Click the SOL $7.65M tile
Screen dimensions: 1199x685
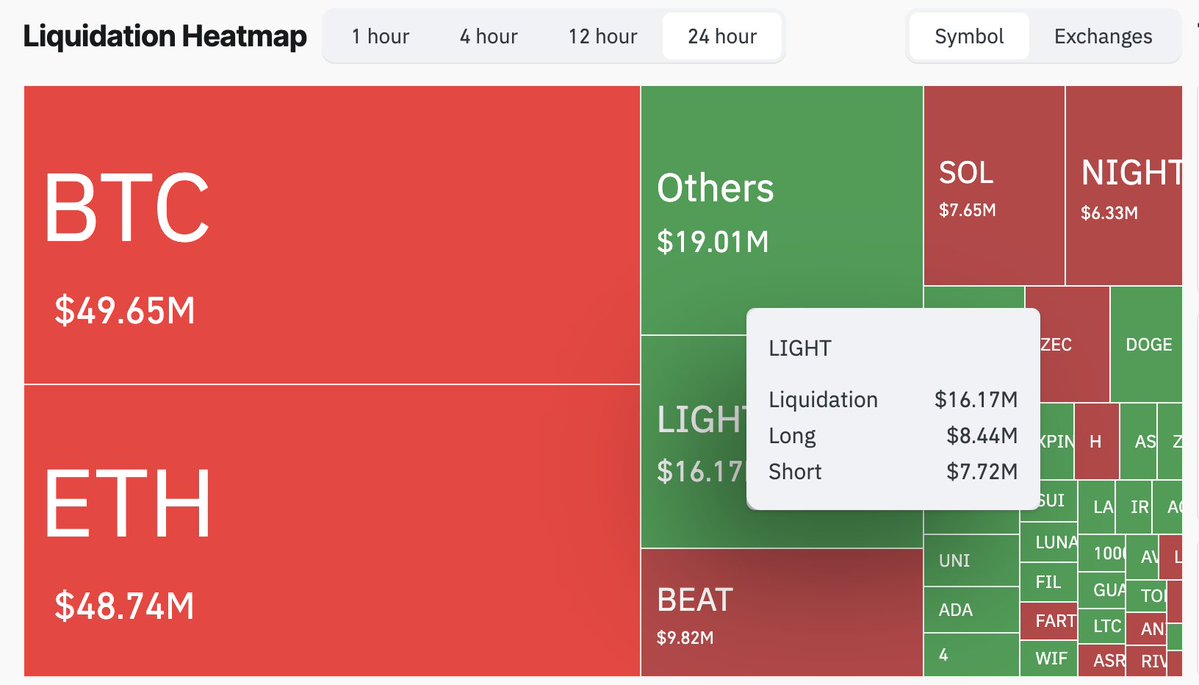pos(993,185)
